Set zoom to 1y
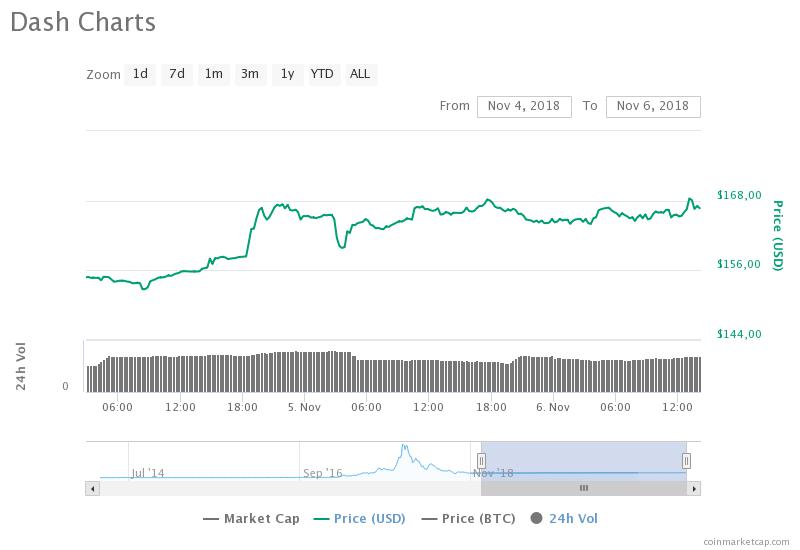 [x=287, y=74]
